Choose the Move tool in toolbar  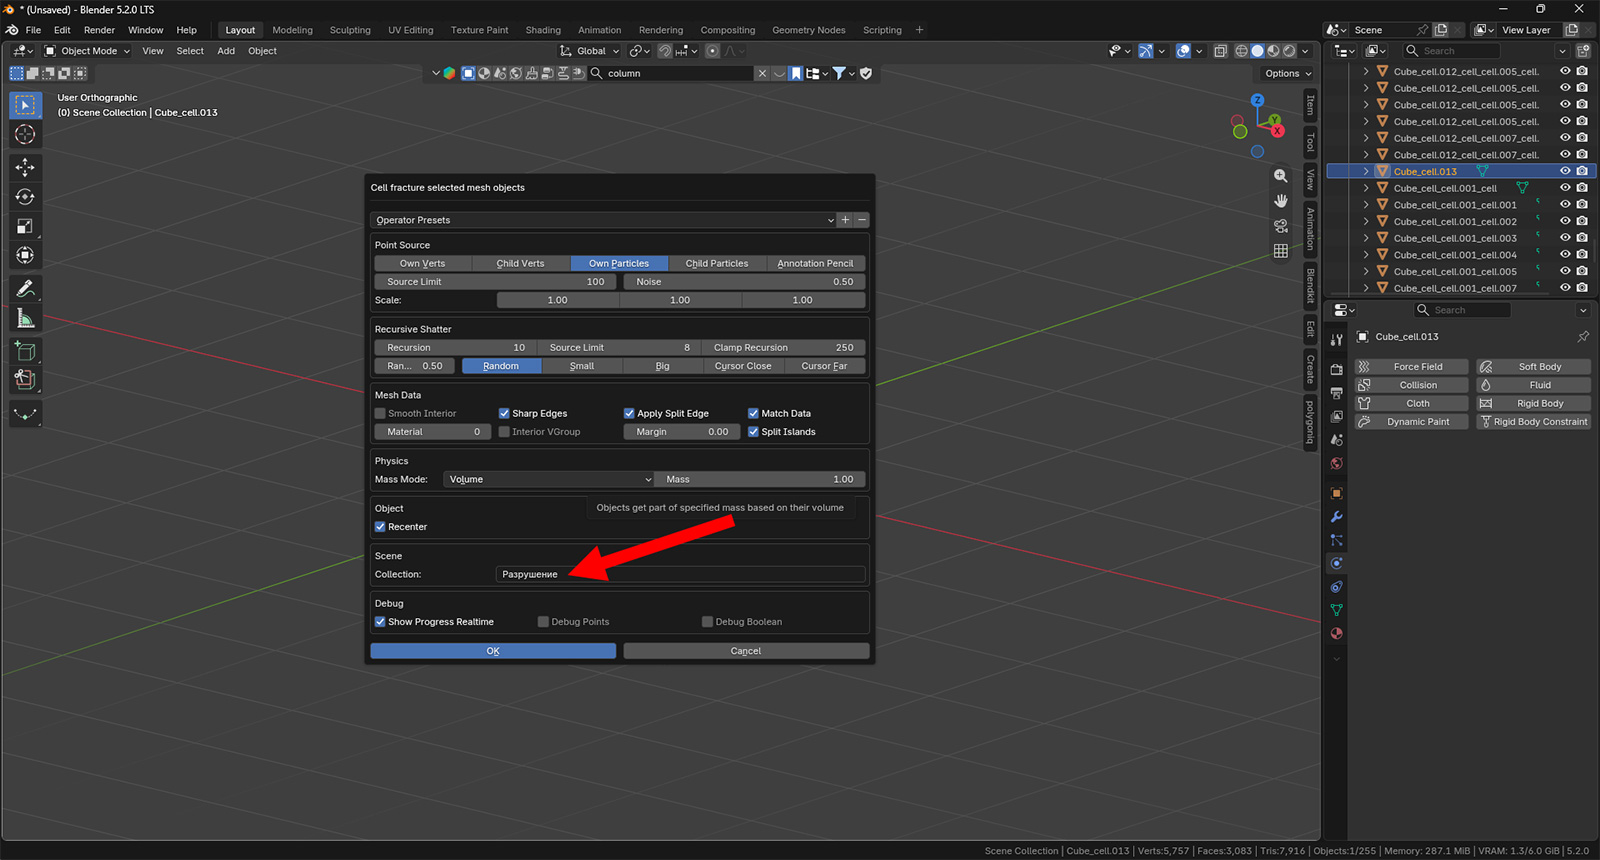25,168
